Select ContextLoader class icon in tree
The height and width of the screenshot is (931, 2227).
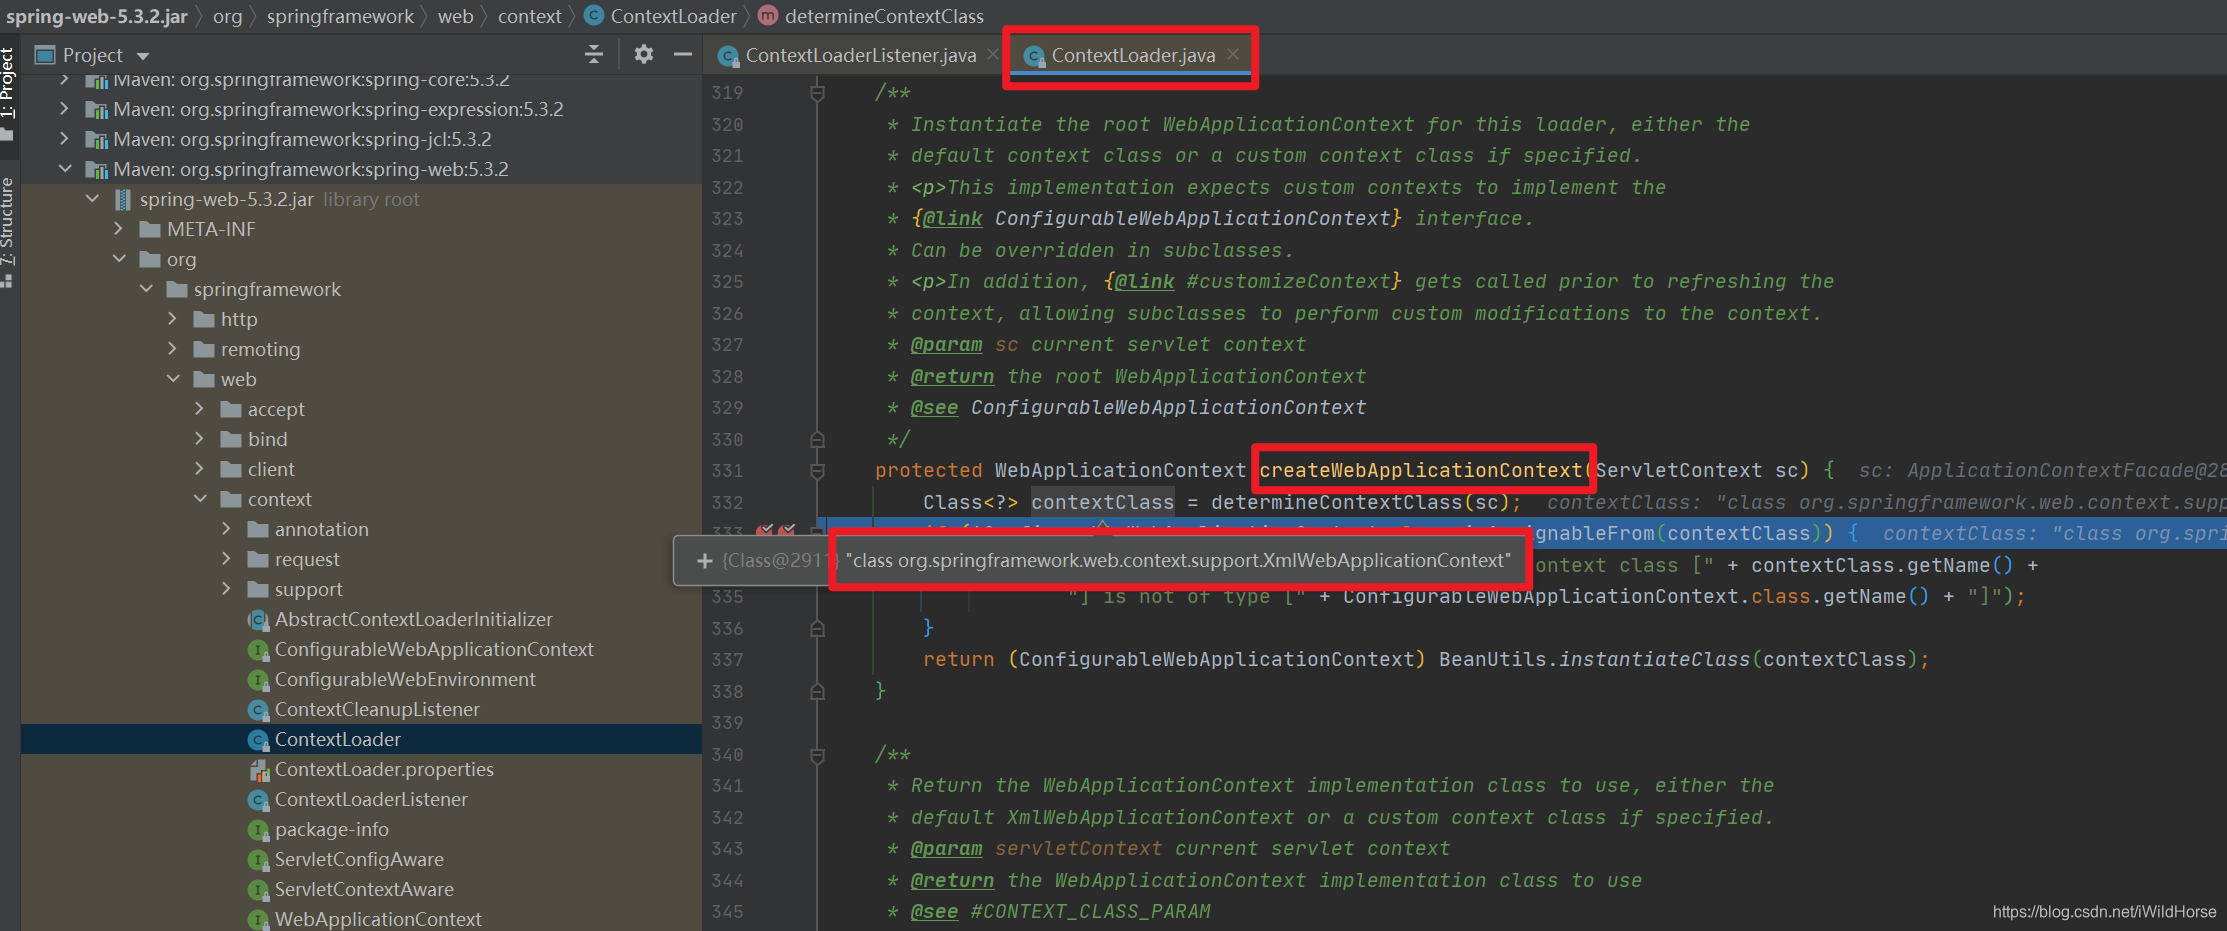[258, 740]
